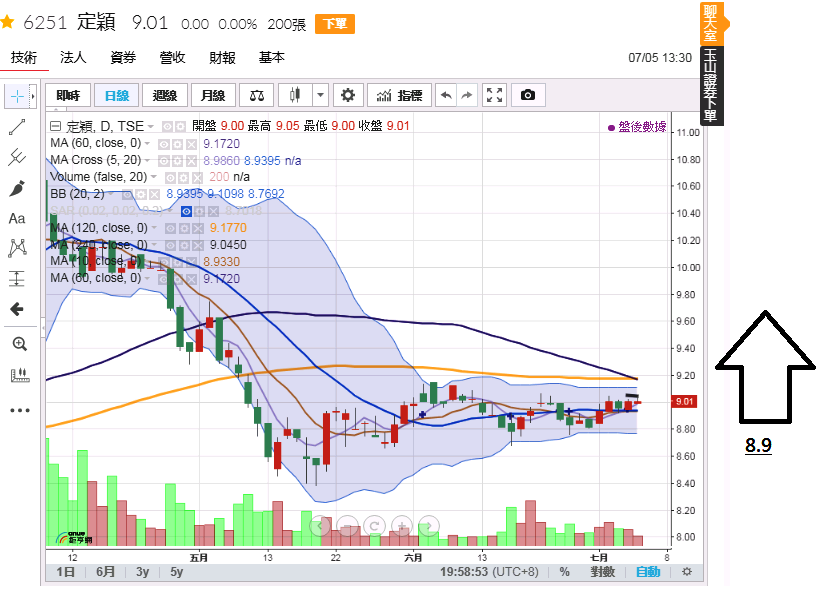Image resolution: width=830 pixels, height=600 pixels.
Task: Switch chart to 週線 weekly
Action: (x=165, y=96)
